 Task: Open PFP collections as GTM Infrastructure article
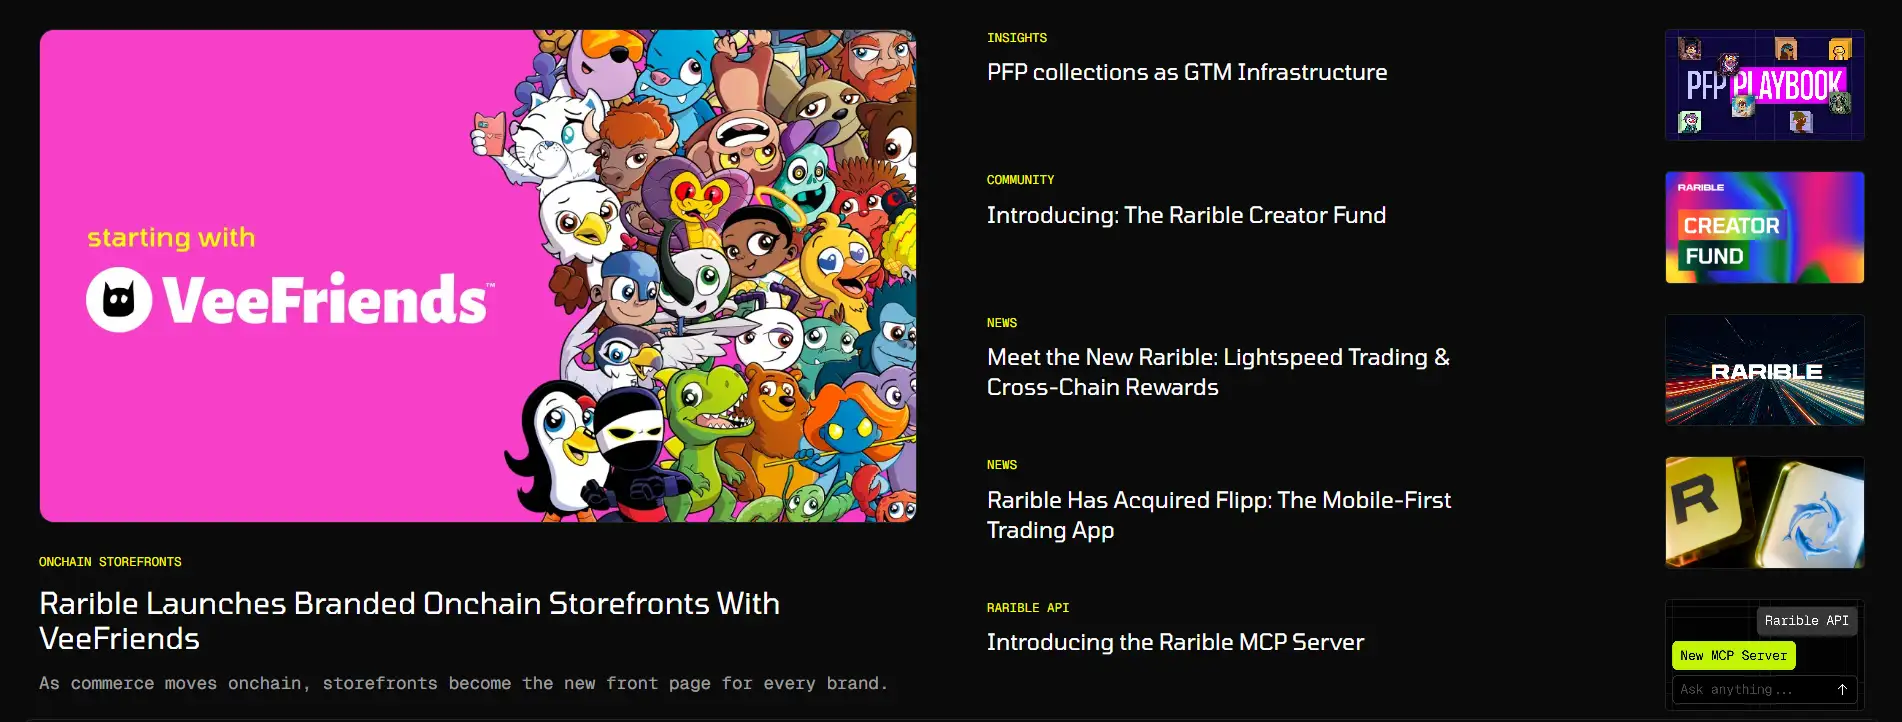1186,72
